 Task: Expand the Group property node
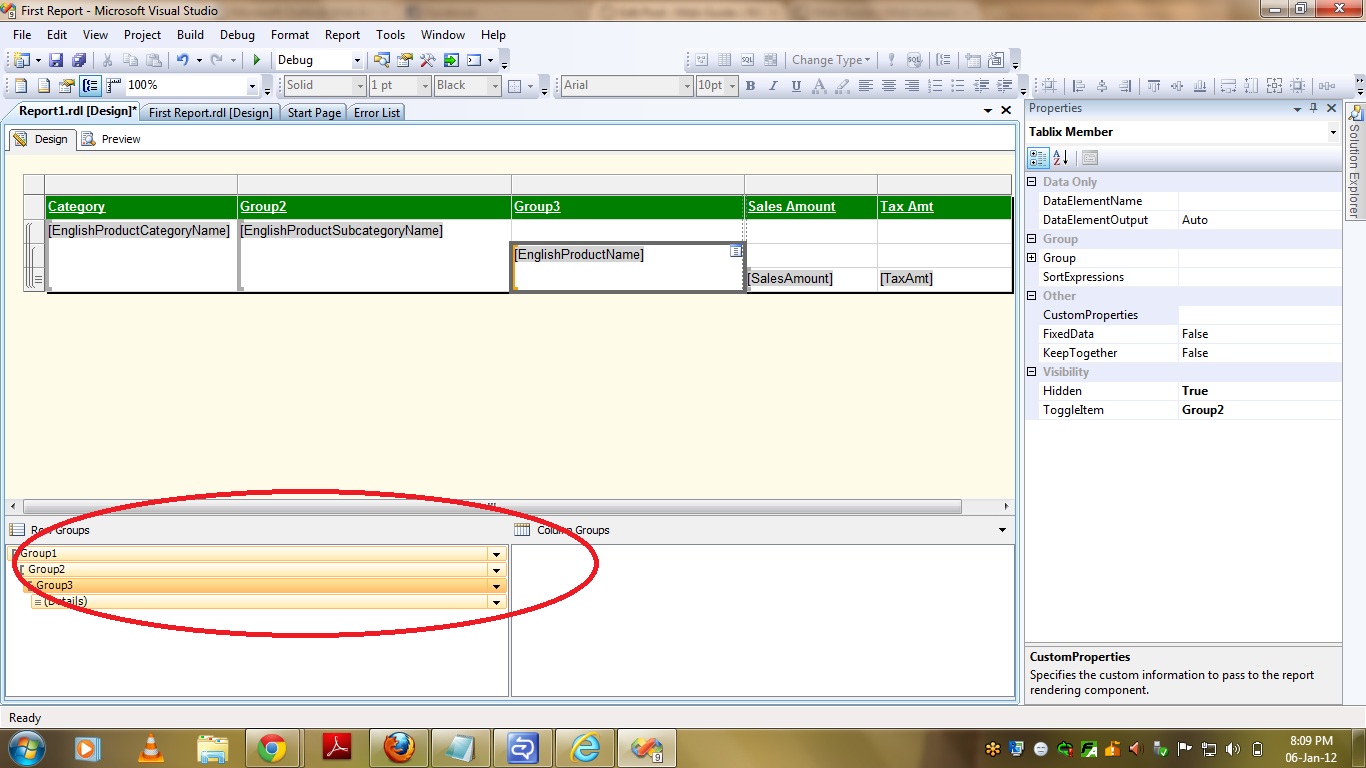[x=1032, y=258]
